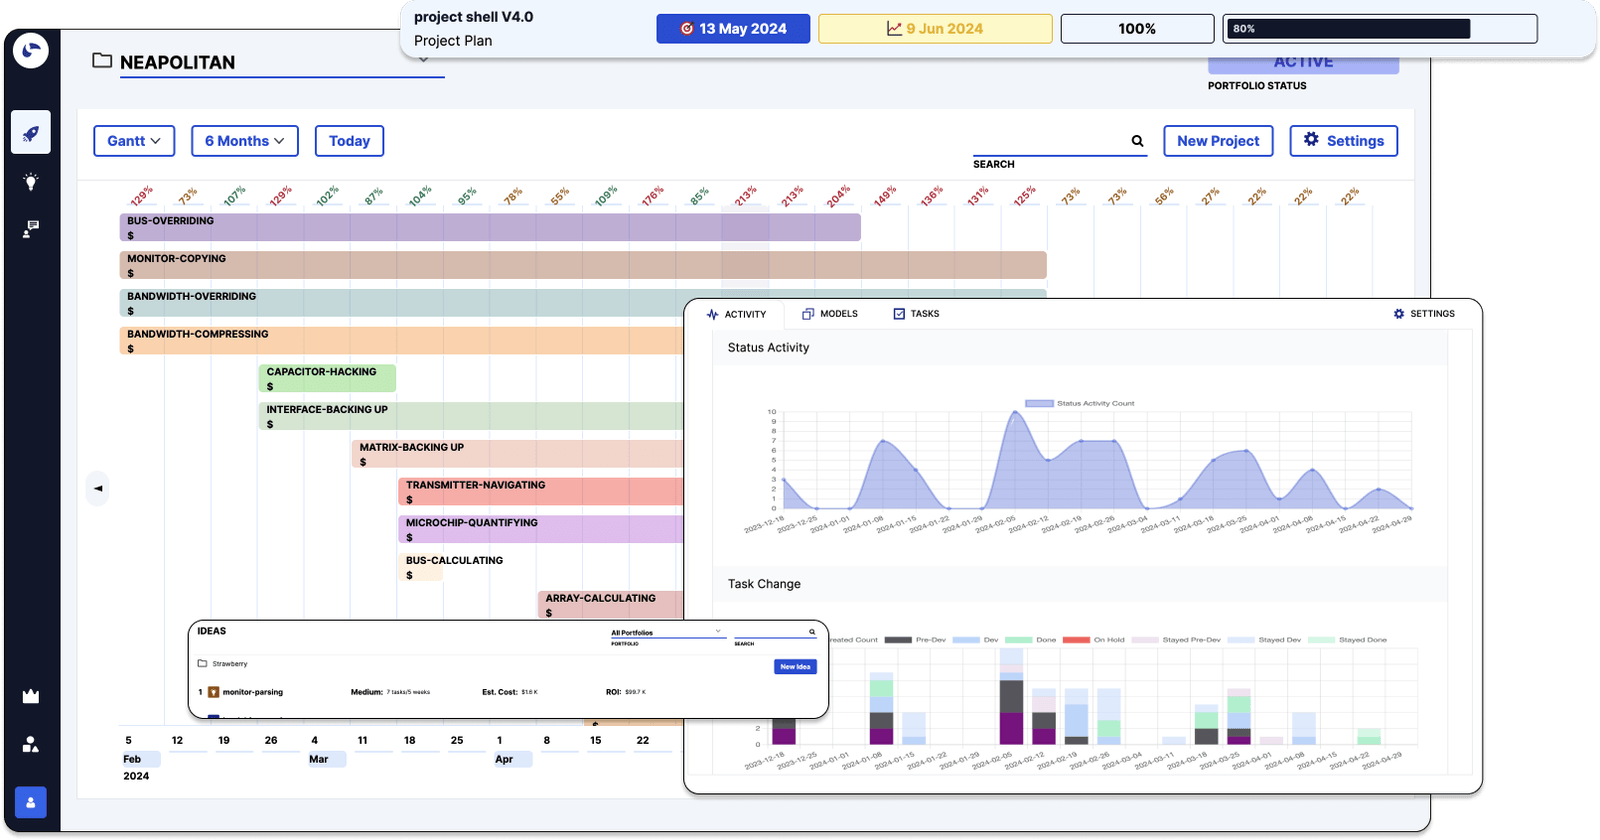Select the Activity tab

pos(736,314)
